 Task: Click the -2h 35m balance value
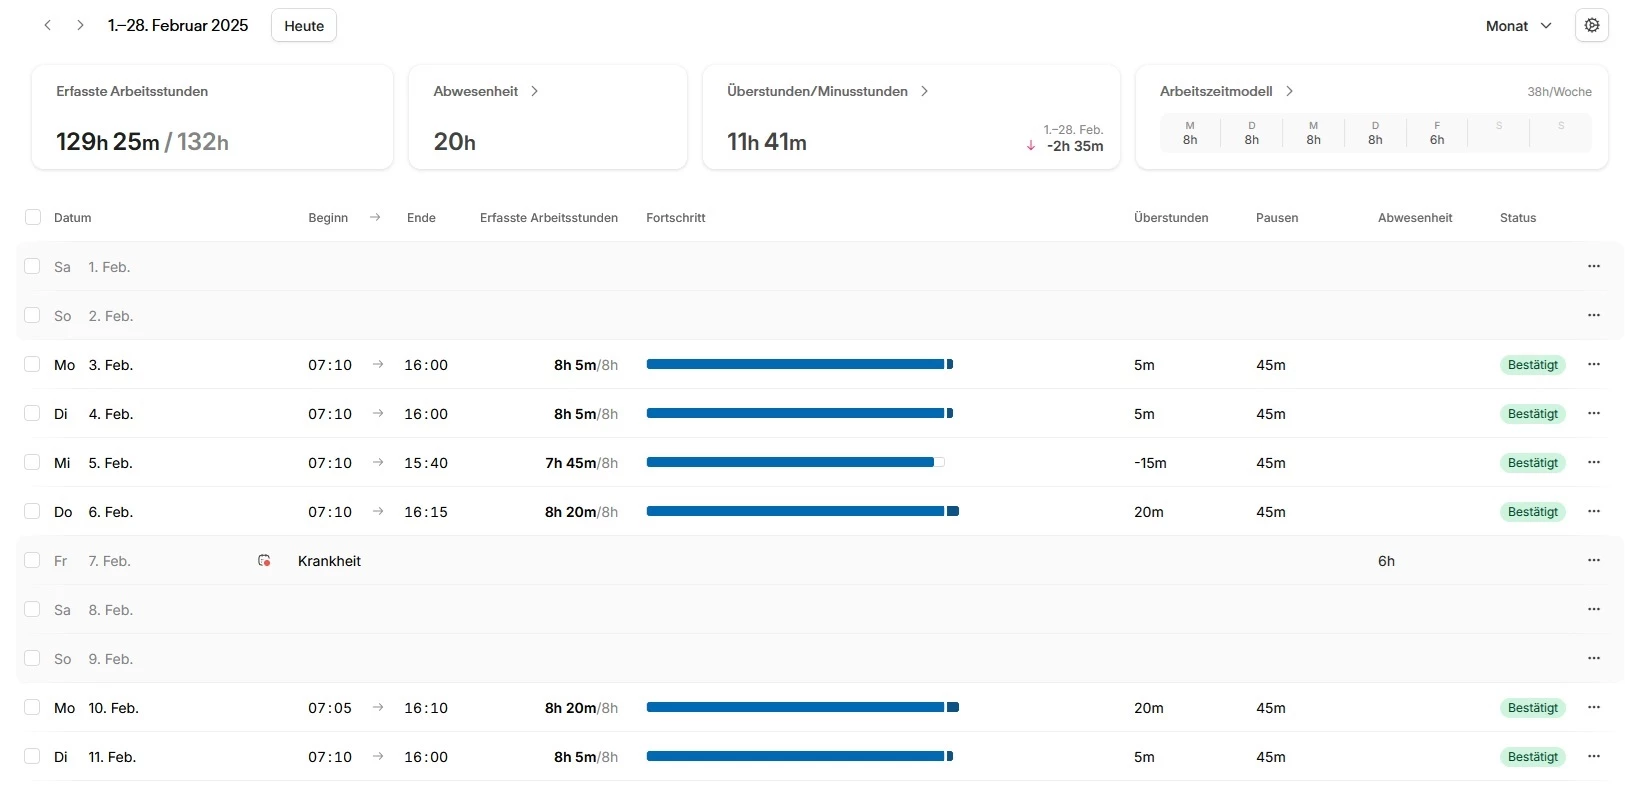1075,146
